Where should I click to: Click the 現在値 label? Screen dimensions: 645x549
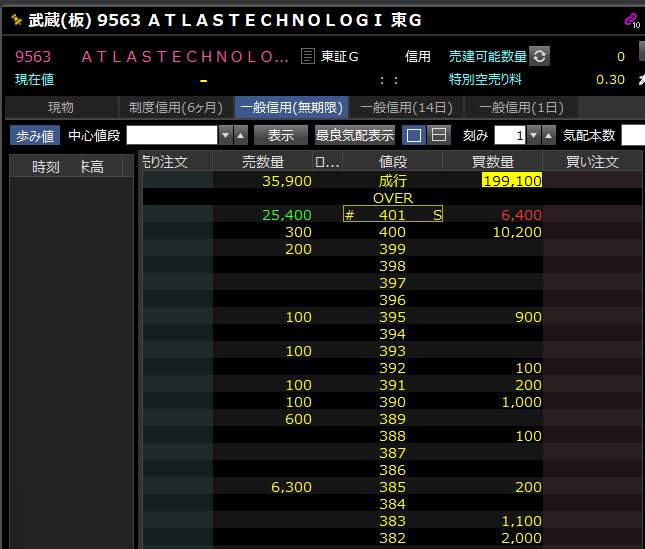35,79
